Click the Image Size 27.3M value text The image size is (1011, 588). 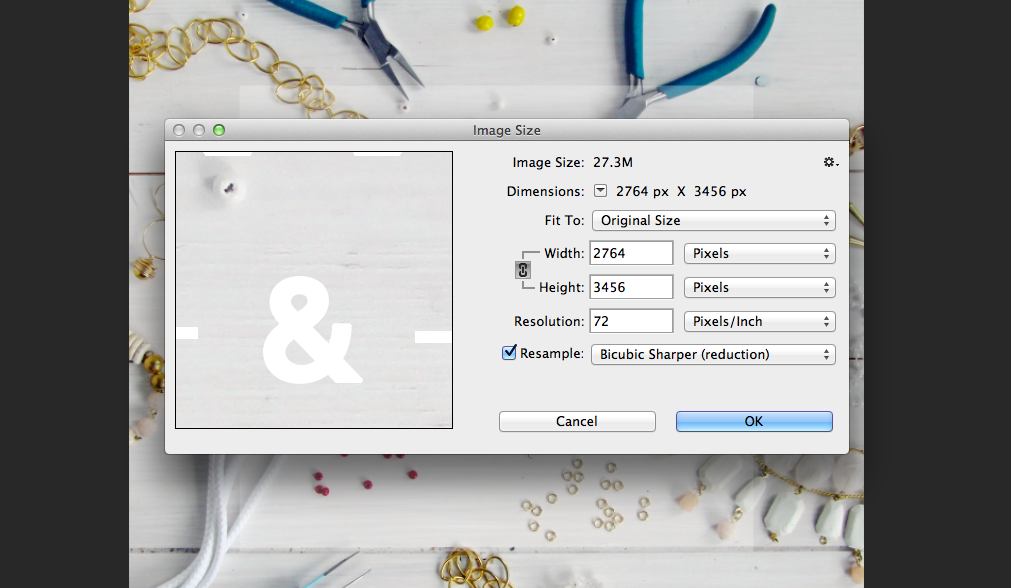click(x=613, y=162)
